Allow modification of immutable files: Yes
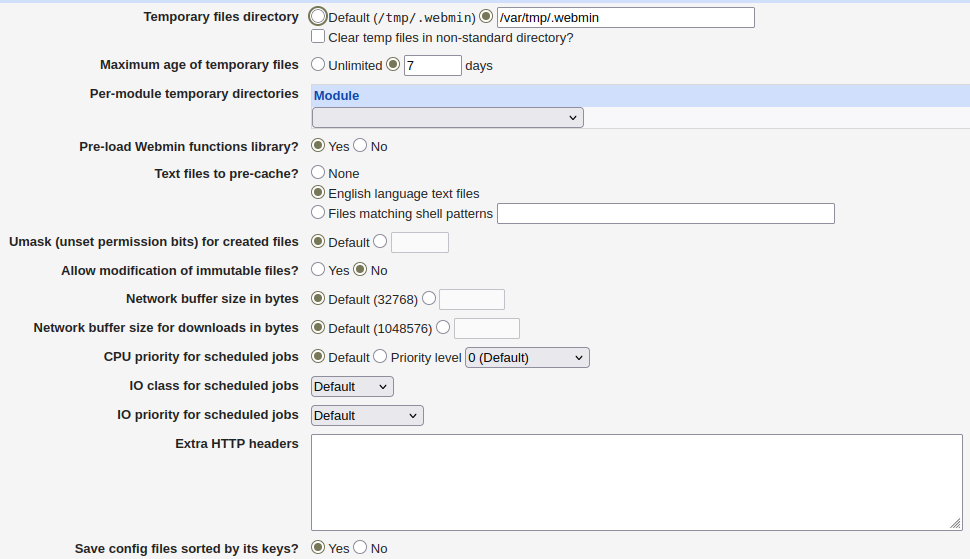 pyautogui.click(x=318, y=269)
